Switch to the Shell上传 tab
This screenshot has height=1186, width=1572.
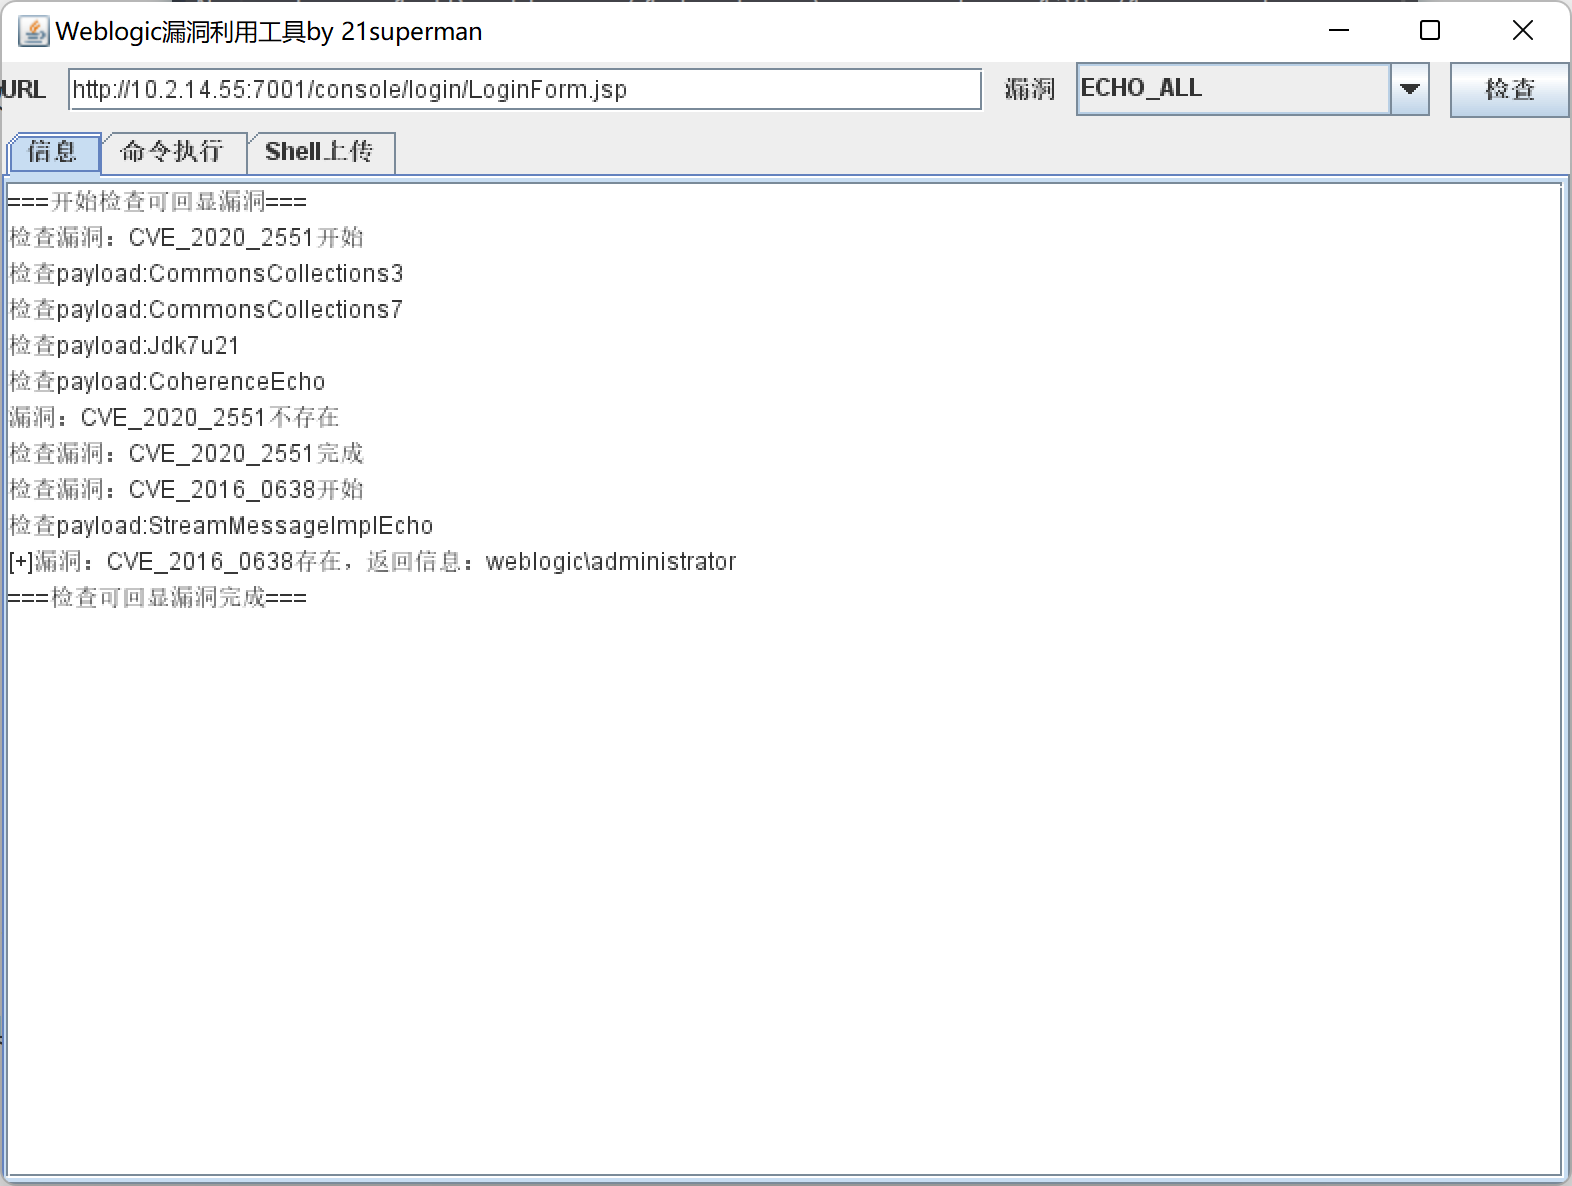pyautogui.click(x=319, y=152)
